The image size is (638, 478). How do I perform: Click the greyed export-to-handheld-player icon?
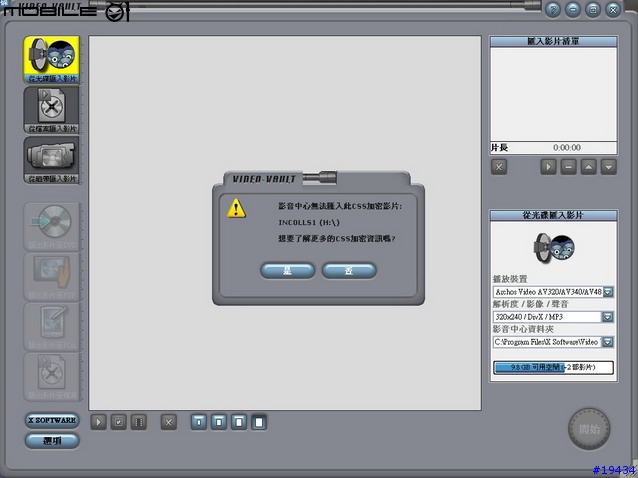(51, 277)
